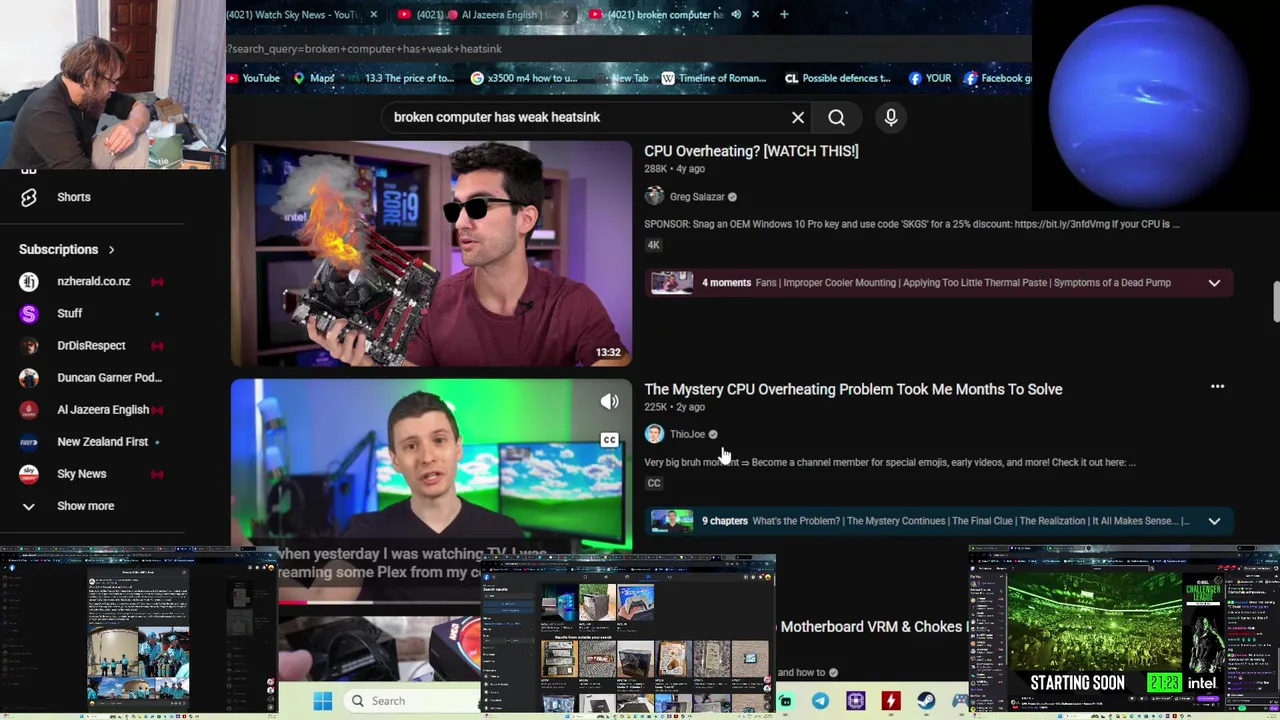Toggle preview sound speaker icon
This screenshot has height=720, width=1280.
(609, 402)
